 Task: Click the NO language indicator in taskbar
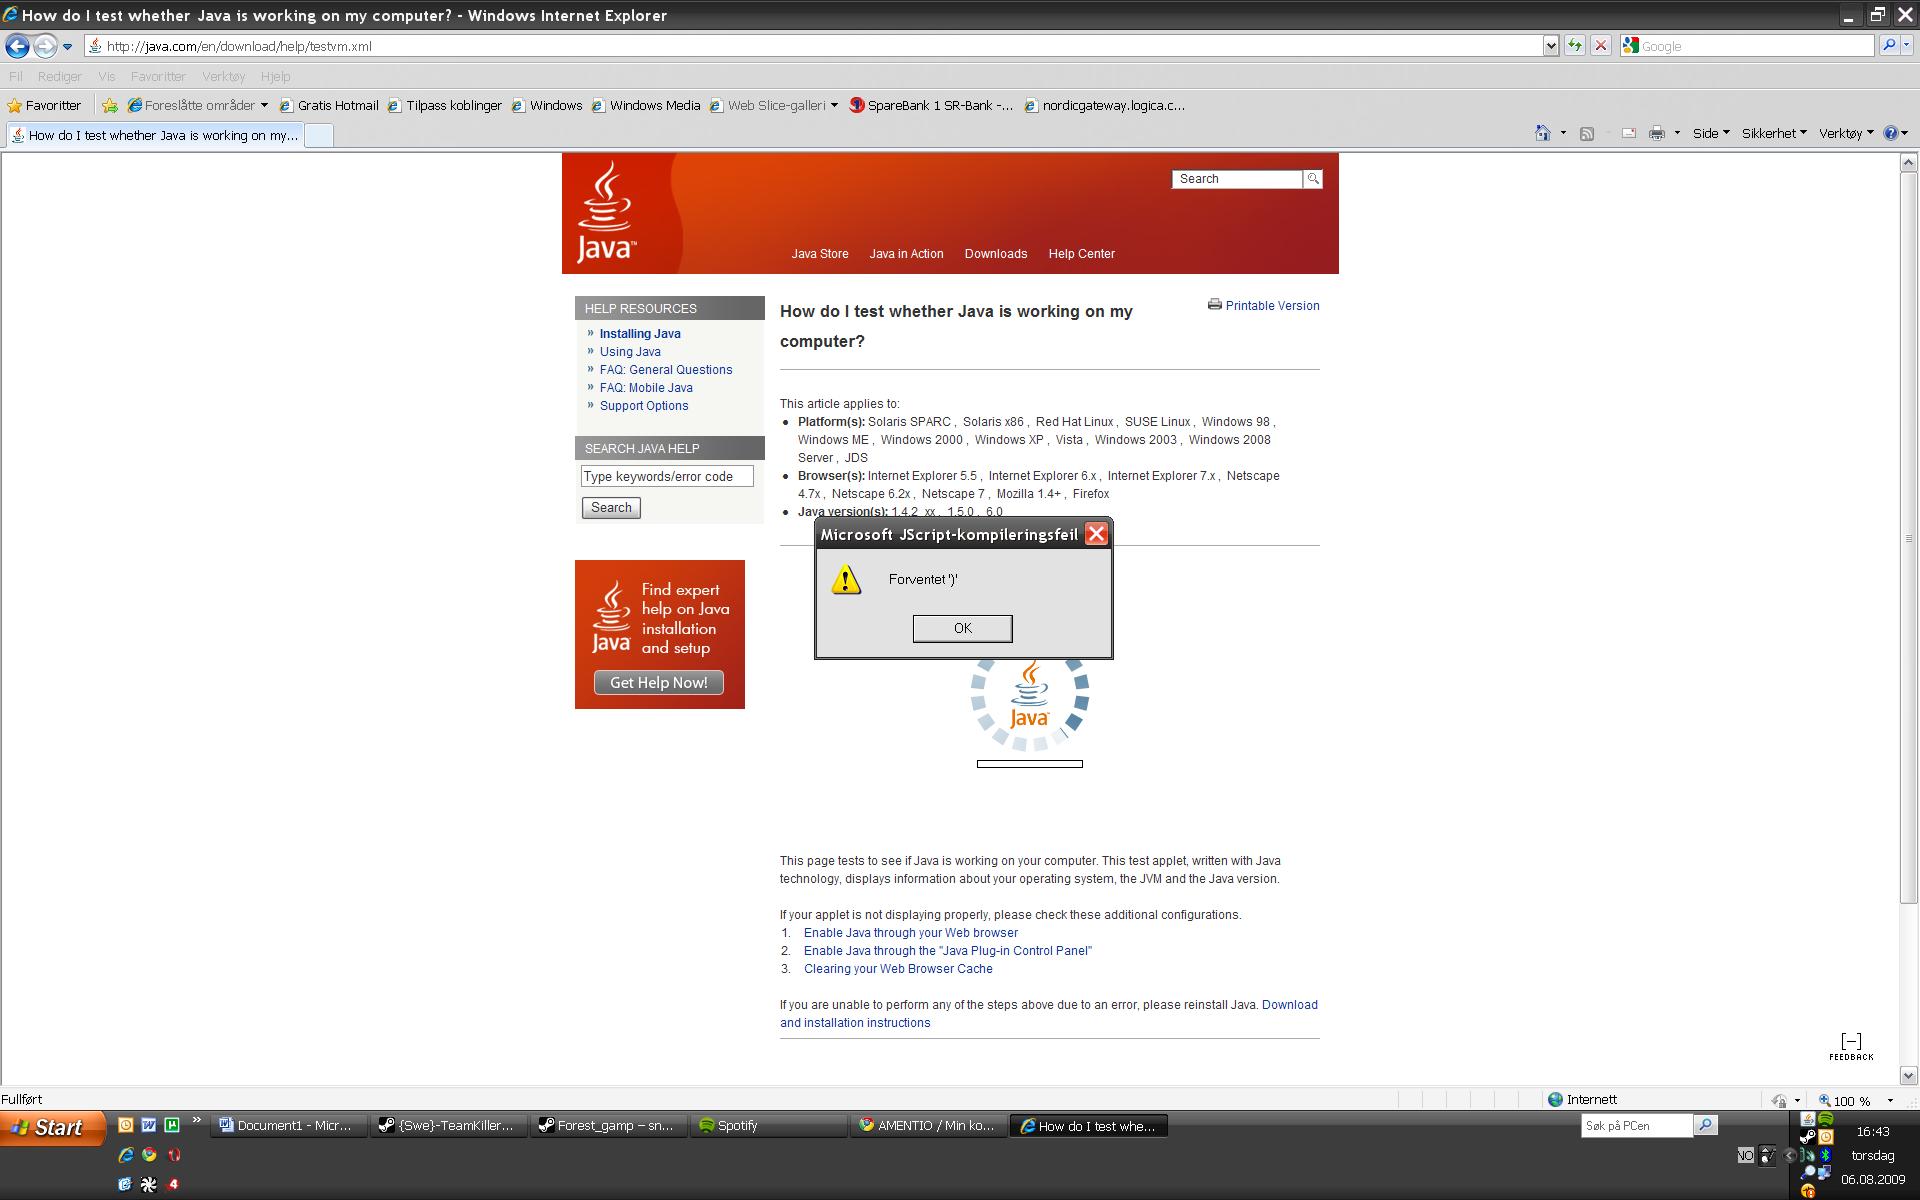1745,1155
